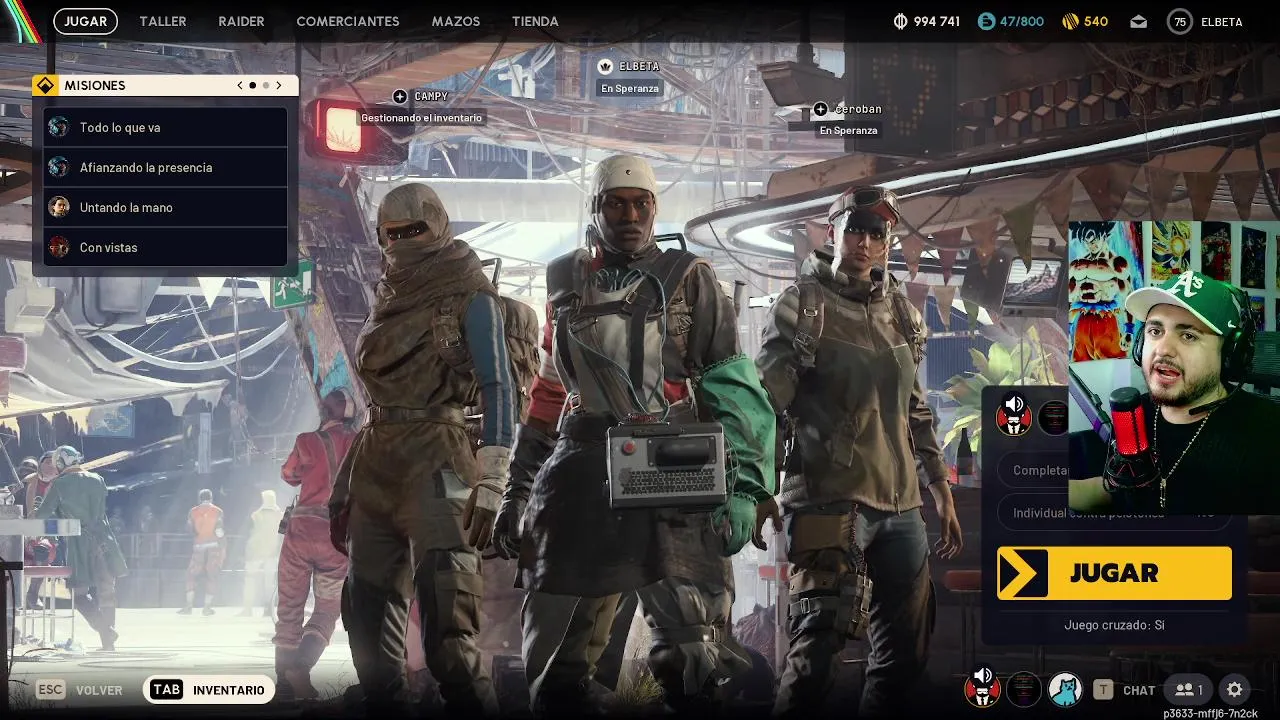The width and height of the screenshot is (1280, 720).
Task: Click the blue token icon beside 47/800
Action: click(987, 21)
